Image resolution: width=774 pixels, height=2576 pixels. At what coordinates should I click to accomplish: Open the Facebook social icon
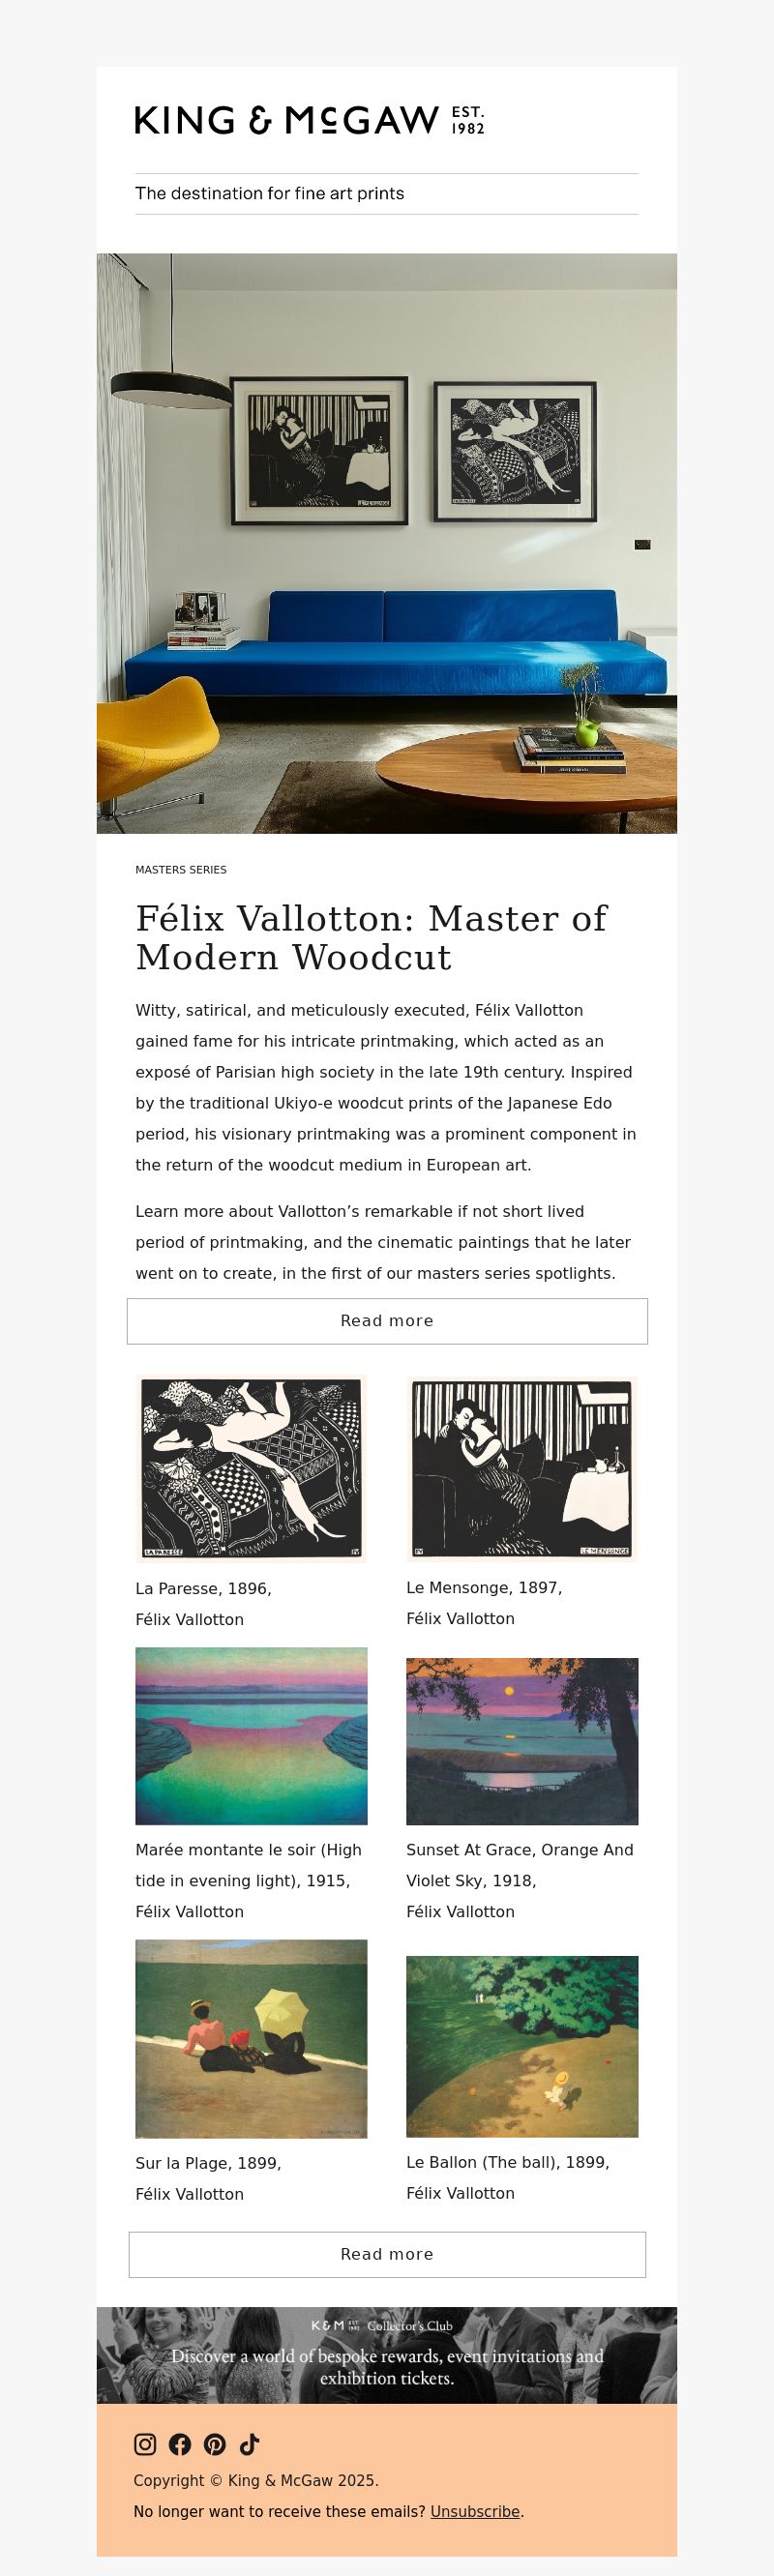coord(180,2444)
